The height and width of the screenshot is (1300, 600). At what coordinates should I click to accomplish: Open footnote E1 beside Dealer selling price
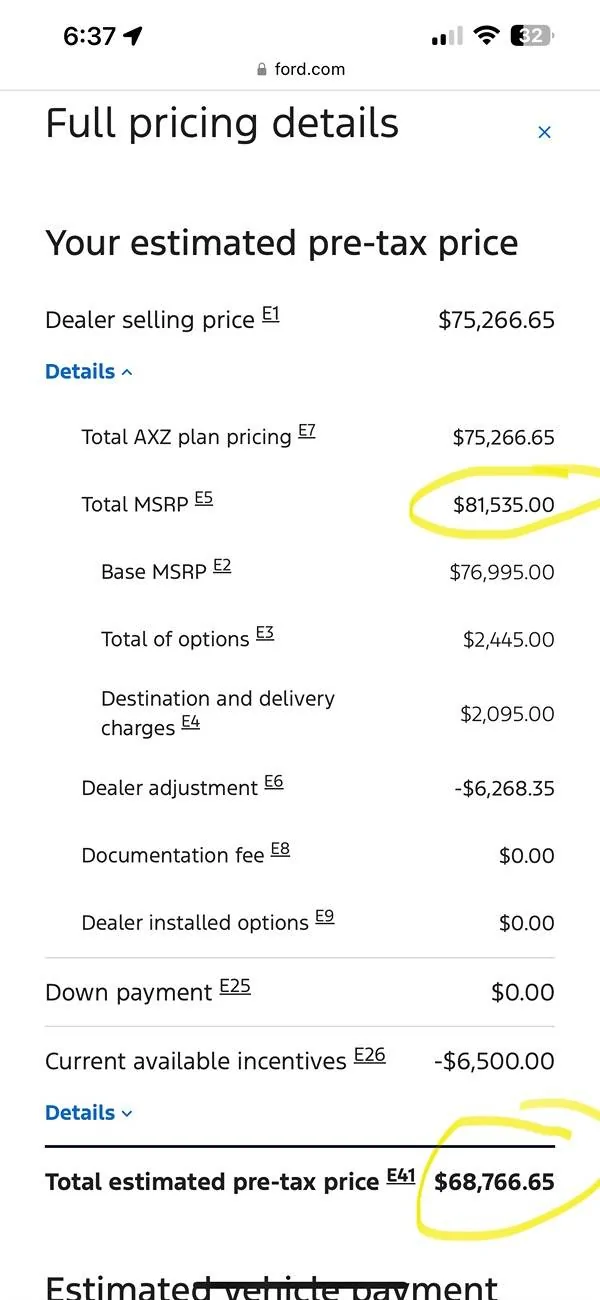[270, 315]
